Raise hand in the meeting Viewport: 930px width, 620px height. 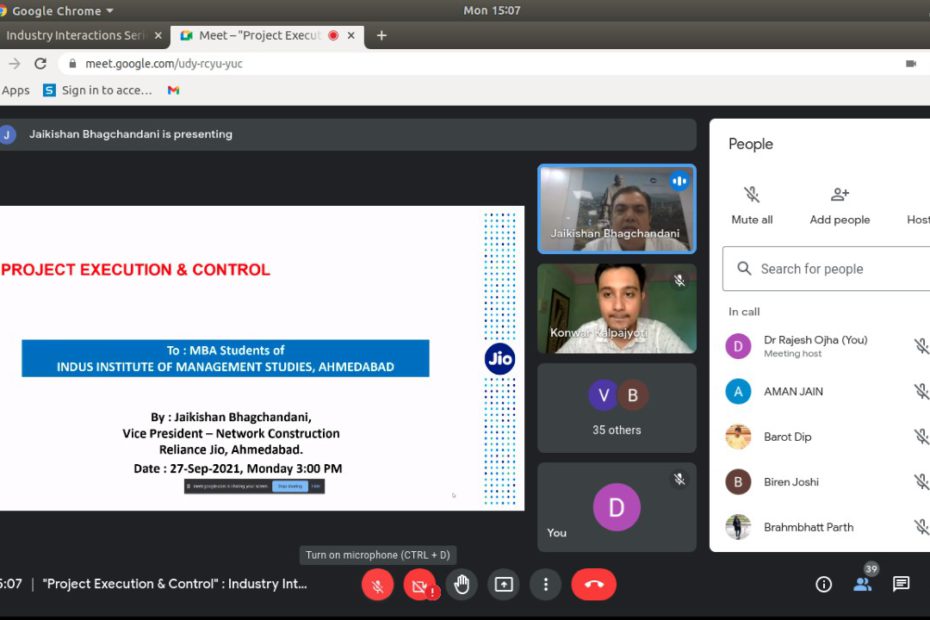461,585
